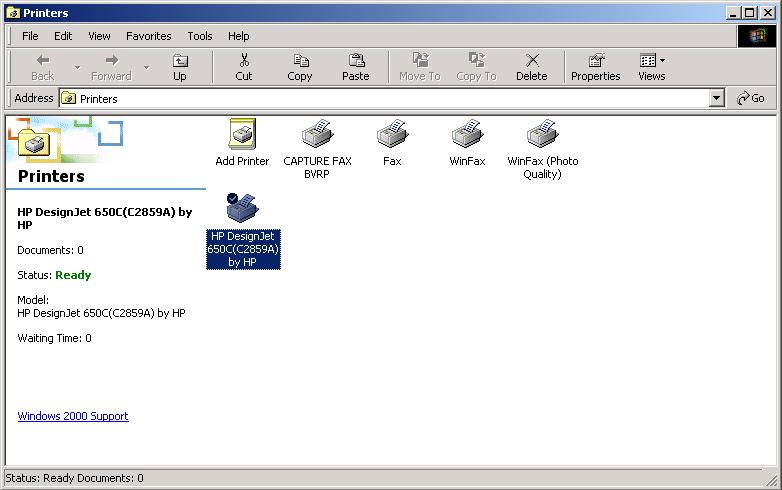Go up one folder level
The height and width of the screenshot is (490, 782).
[180, 68]
